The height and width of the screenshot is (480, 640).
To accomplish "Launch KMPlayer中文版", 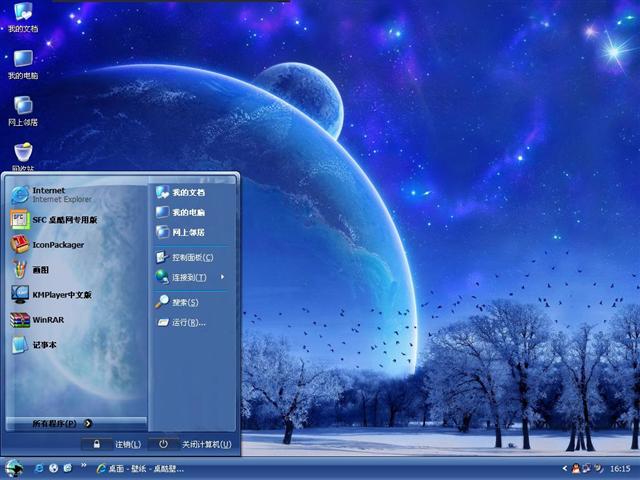I will (51, 294).
